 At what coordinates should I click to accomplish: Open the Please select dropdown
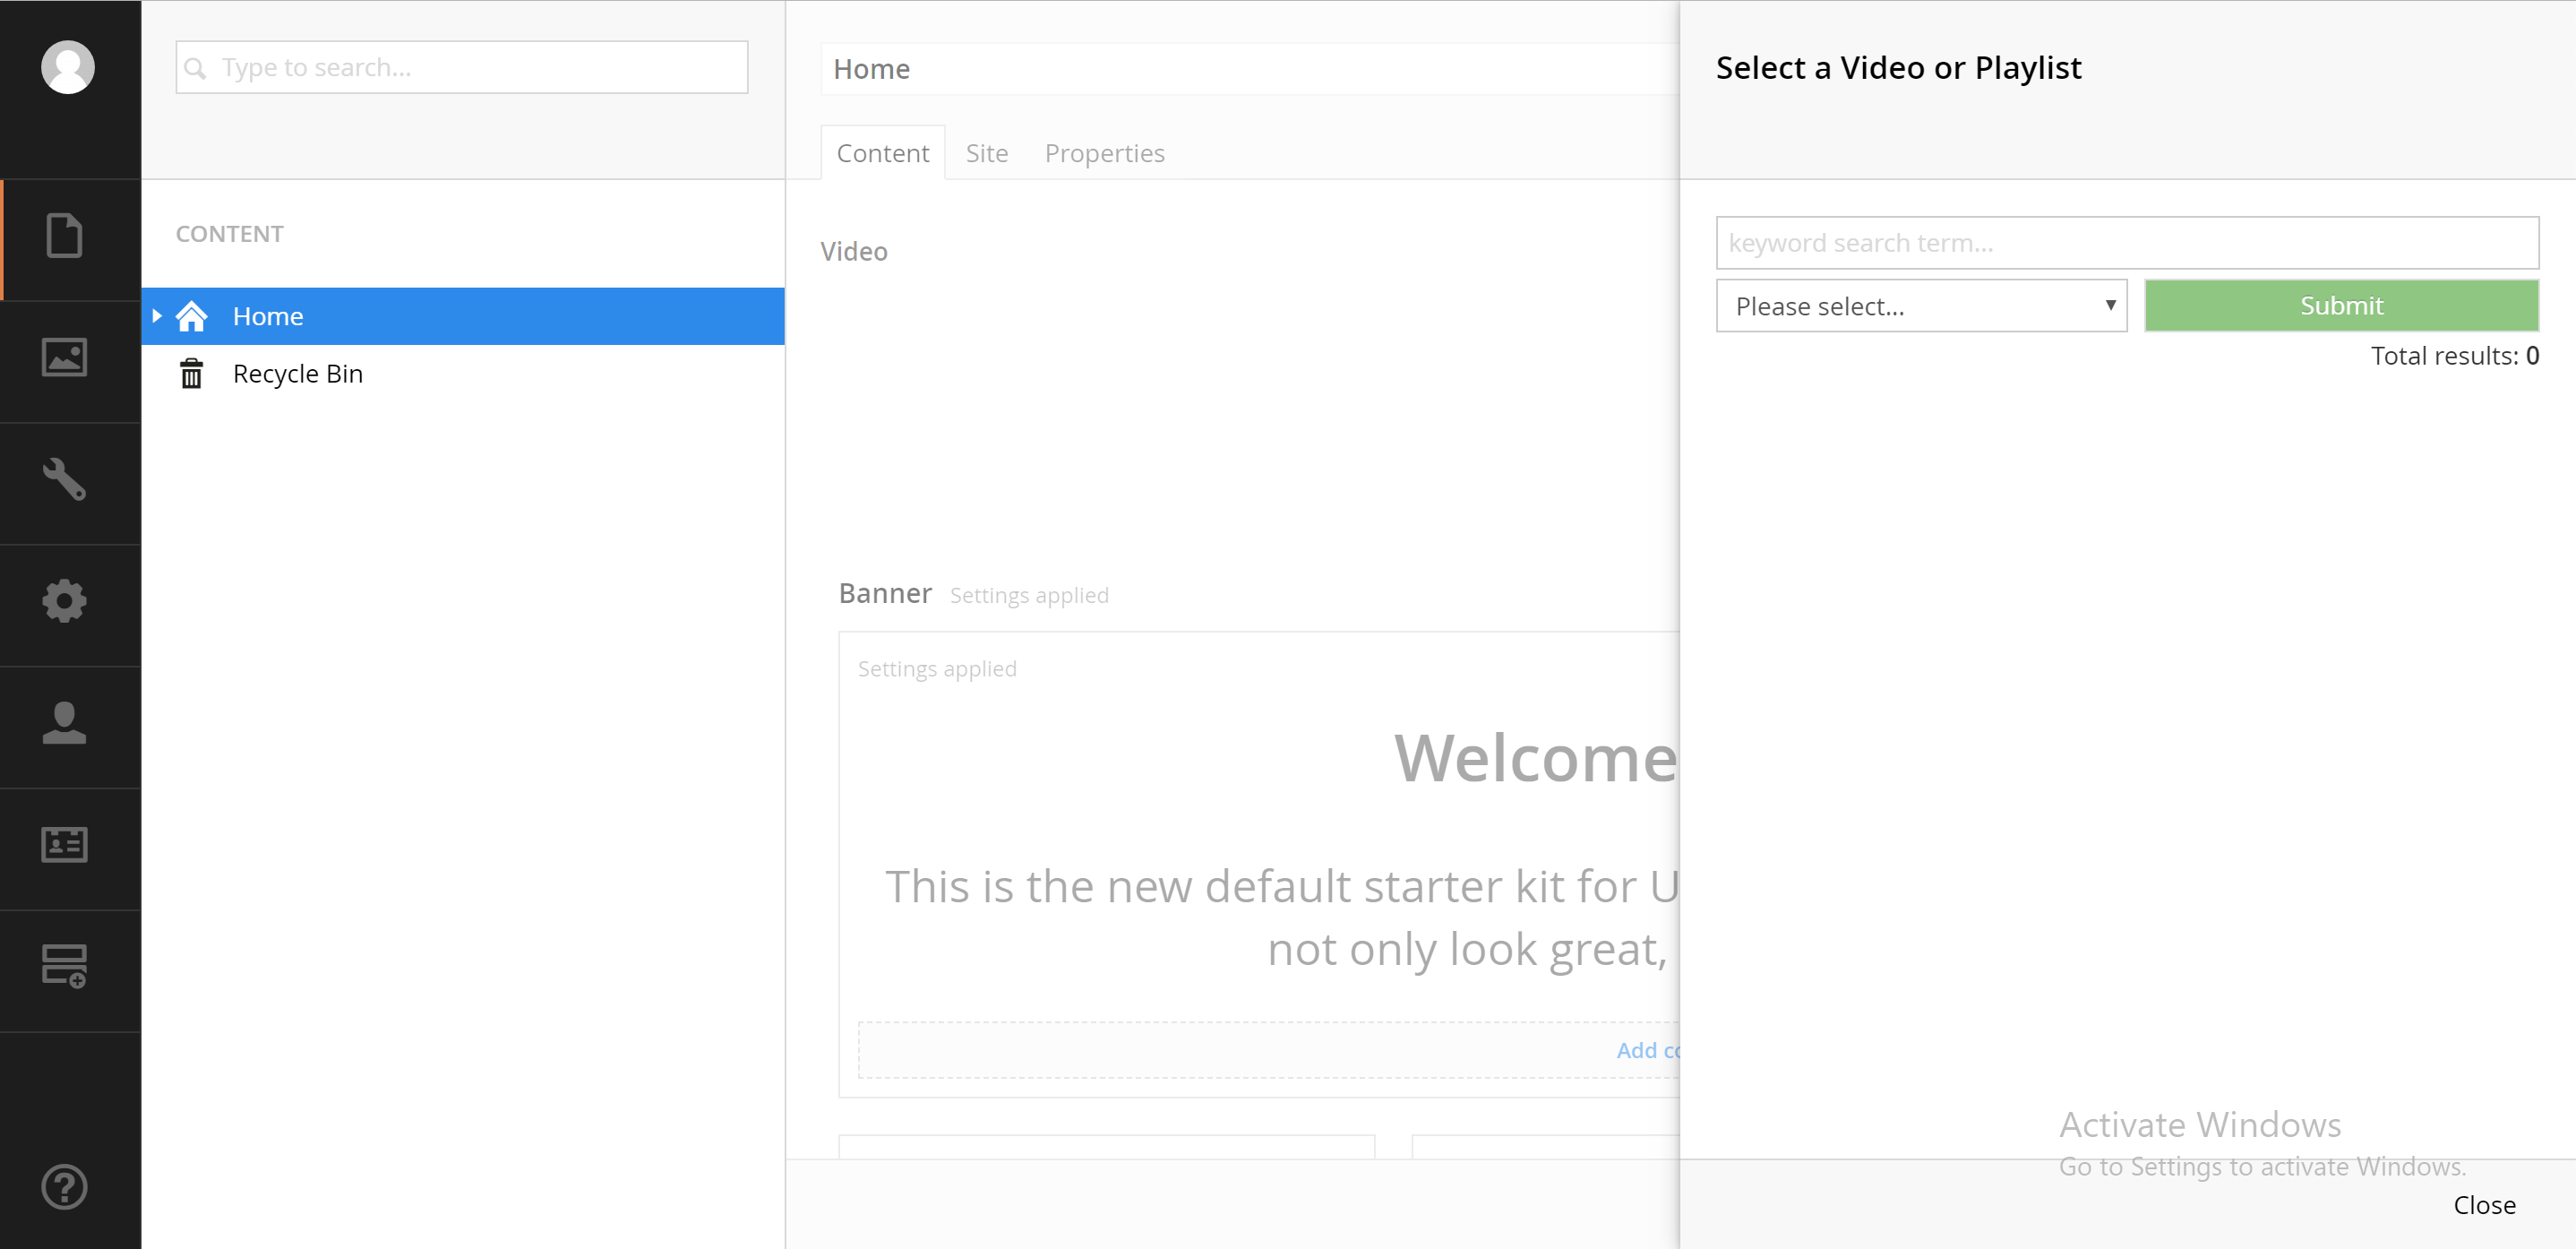click(1921, 306)
